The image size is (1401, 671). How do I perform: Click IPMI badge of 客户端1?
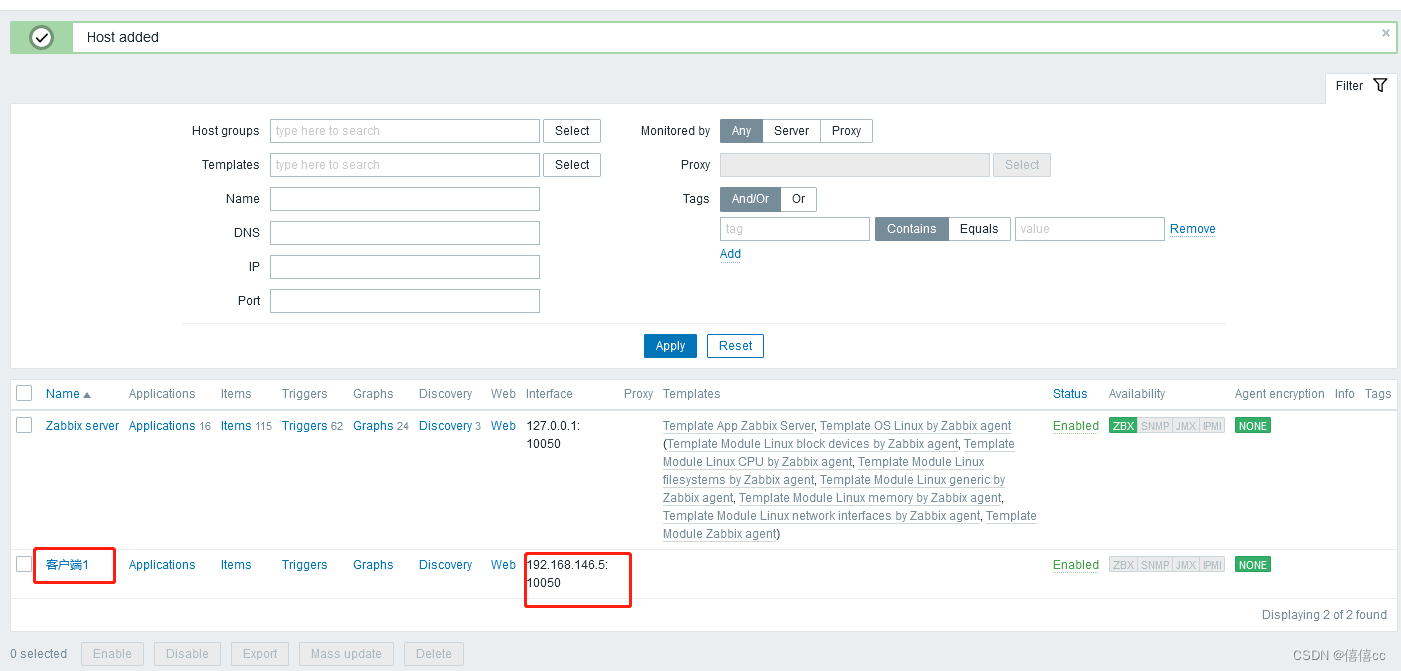click(x=1212, y=565)
